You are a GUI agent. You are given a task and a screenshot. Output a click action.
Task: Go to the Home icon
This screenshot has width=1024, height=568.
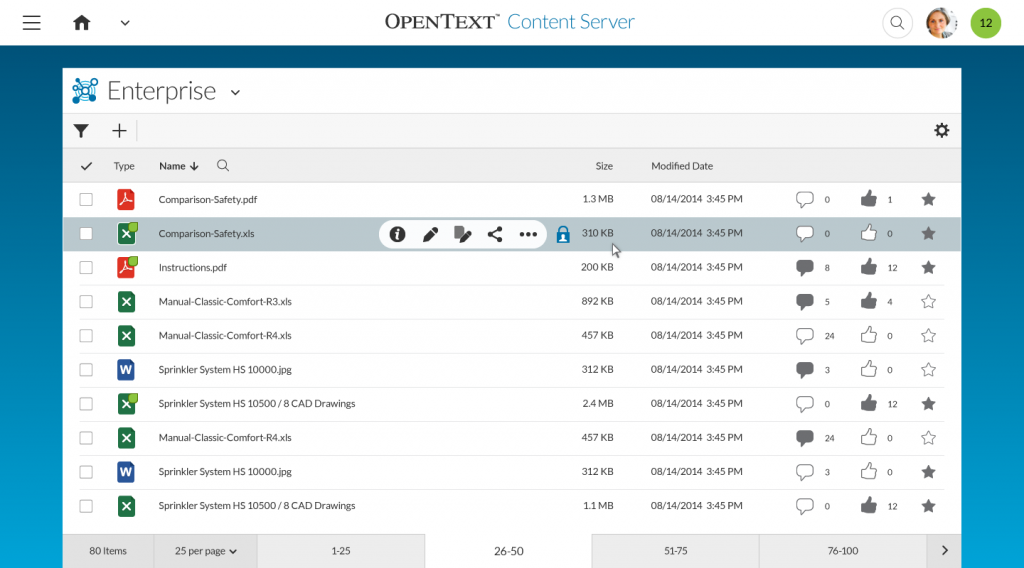click(x=82, y=23)
